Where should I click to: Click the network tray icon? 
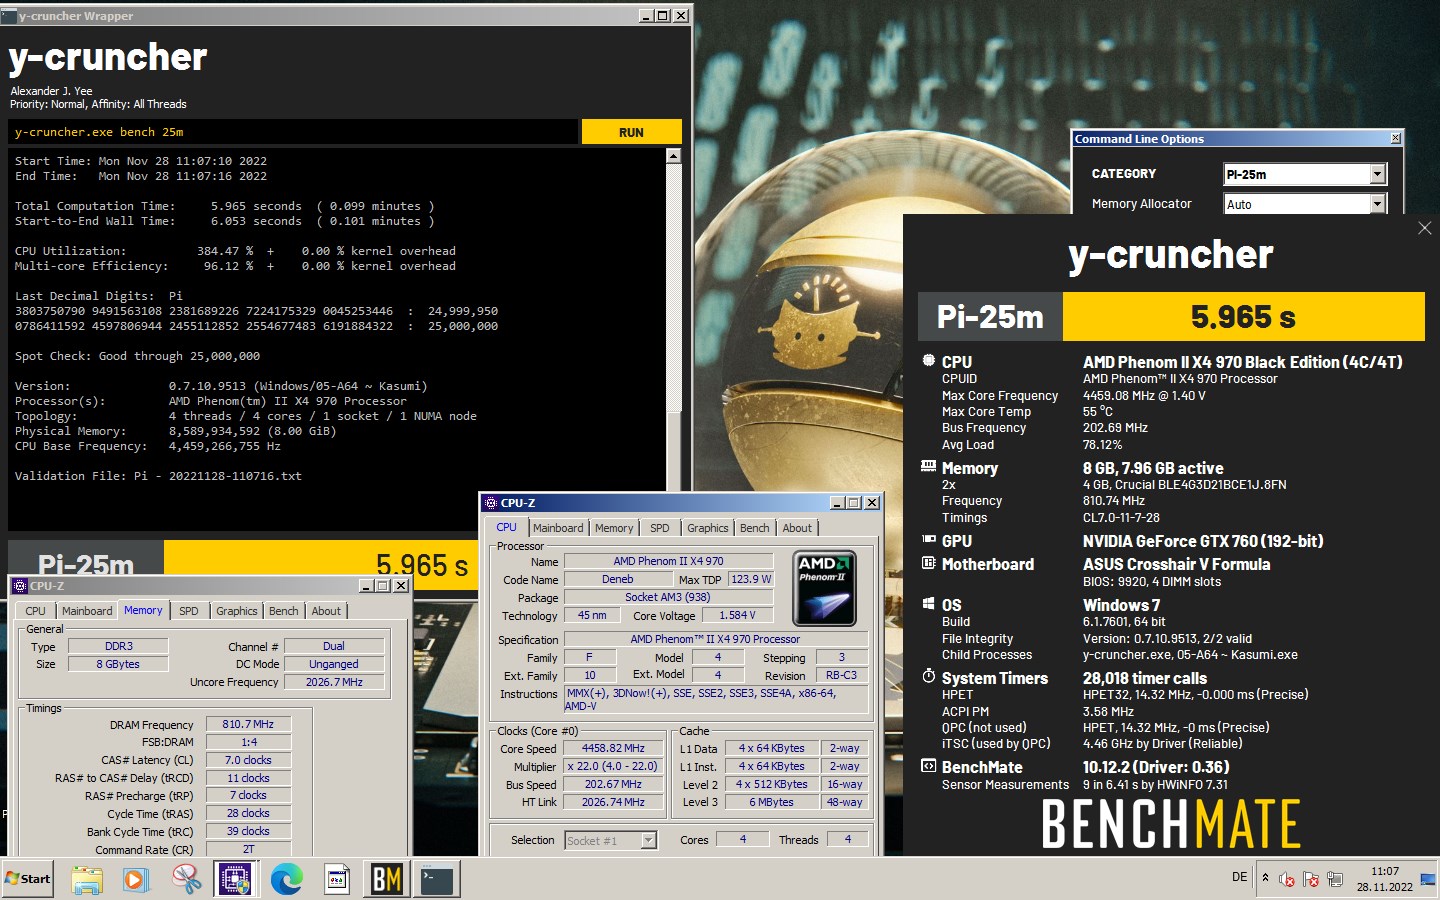pos(1335,880)
